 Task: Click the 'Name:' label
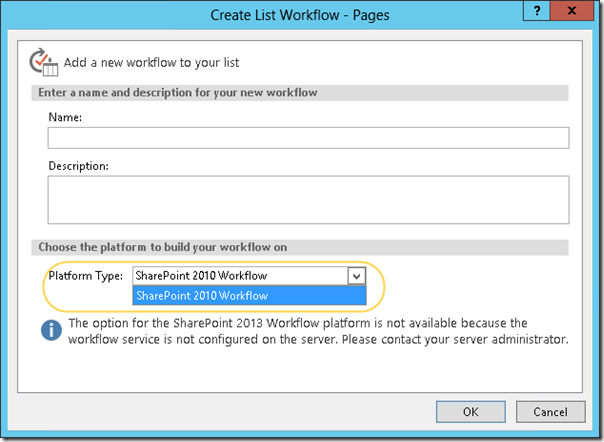[65, 117]
